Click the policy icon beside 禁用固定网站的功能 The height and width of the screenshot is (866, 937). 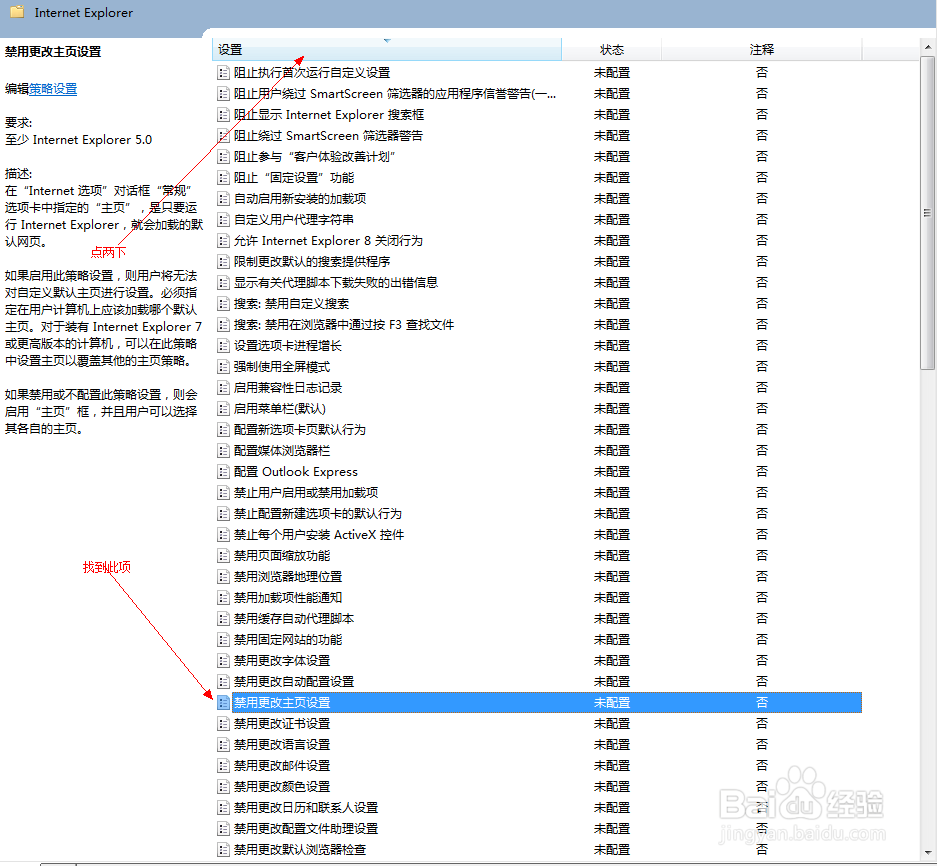(223, 640)
